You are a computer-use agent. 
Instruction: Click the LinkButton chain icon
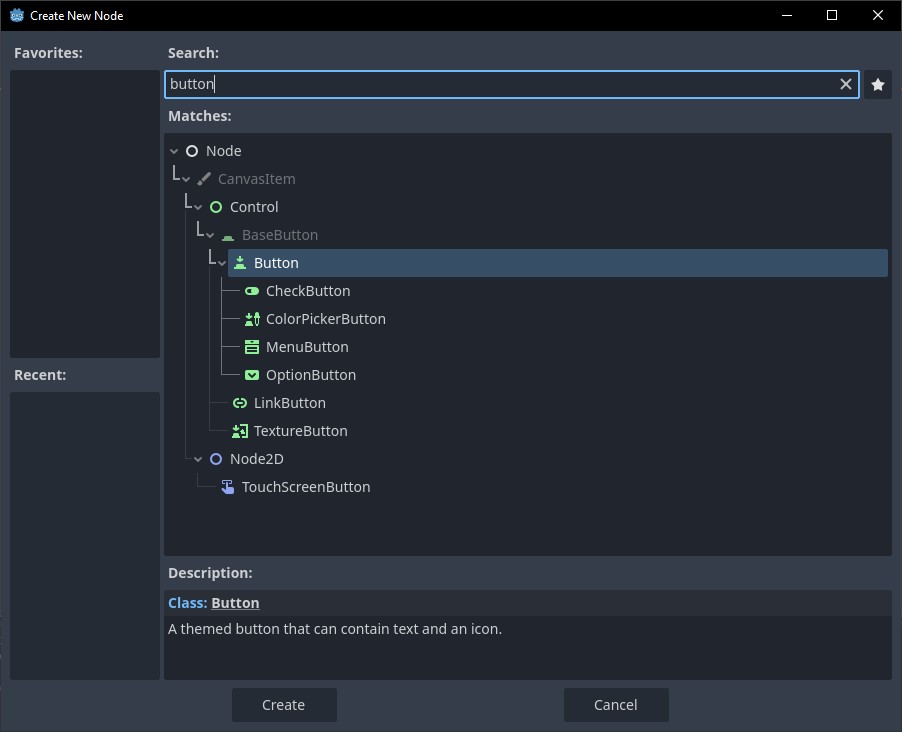pyautogui.click(x=240, y=403)
